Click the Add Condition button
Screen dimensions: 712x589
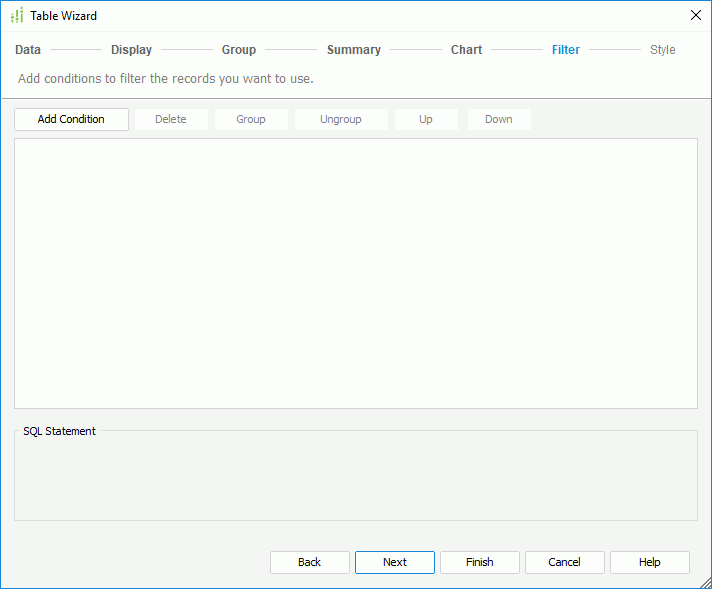[x=71, y=119]
